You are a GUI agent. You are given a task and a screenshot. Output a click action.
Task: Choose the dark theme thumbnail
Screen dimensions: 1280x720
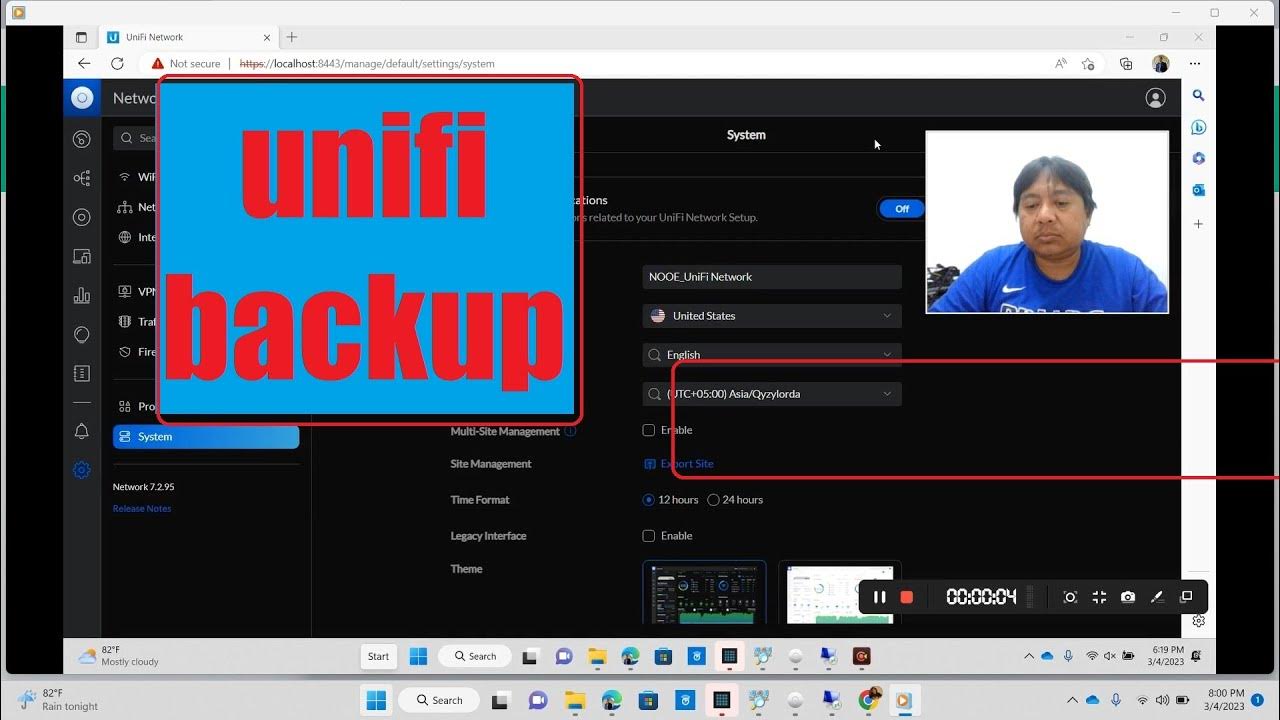pyautogui.click(x=704, y=592)
